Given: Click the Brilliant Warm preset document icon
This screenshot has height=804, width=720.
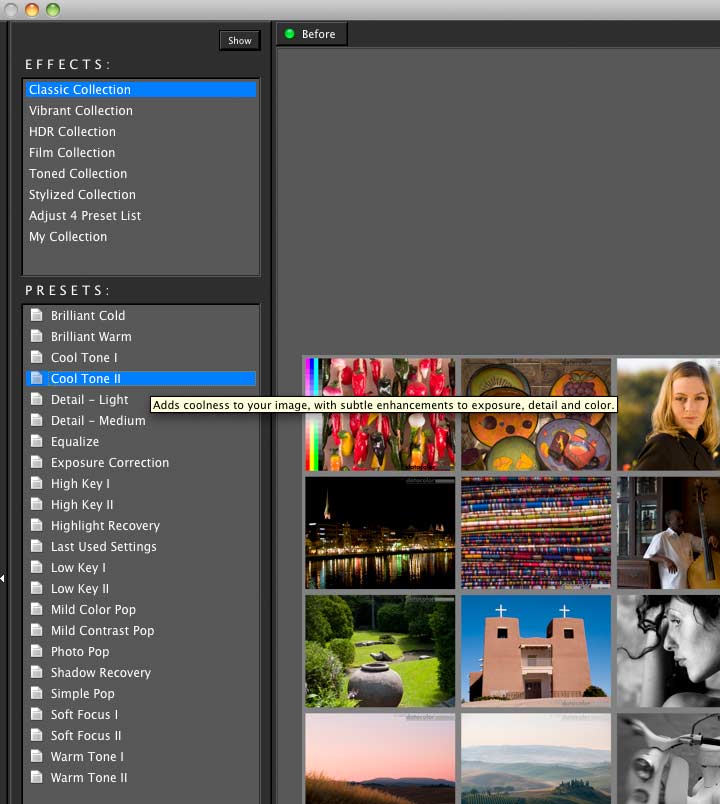Looking at the screenshot, I should click(x=36, y=336).
